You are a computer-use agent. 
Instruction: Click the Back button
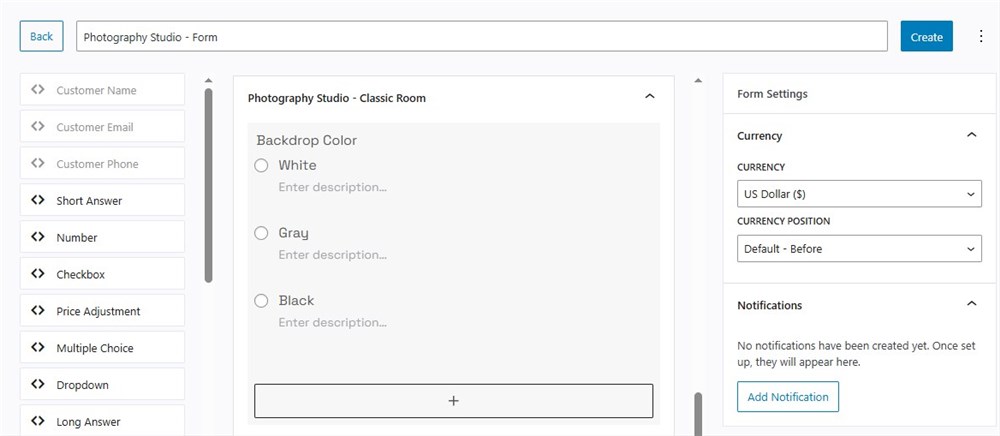pyautogui.click(x=41, y=37)
